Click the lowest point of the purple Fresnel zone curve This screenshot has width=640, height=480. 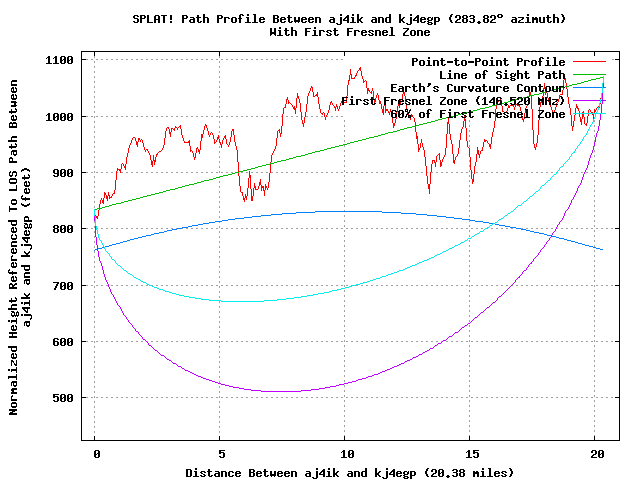click(x=282, y=391)
